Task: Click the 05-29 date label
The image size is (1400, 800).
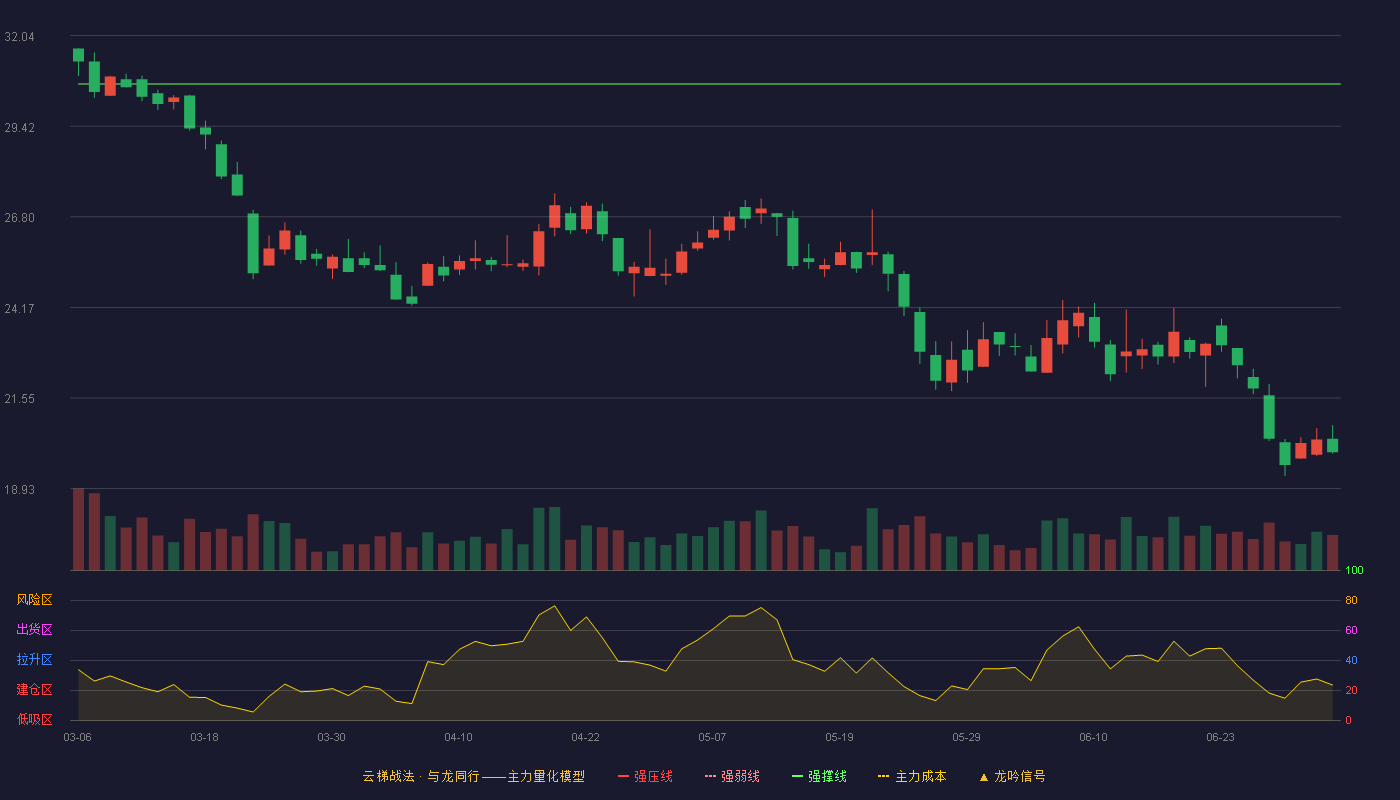Action: 966,737
